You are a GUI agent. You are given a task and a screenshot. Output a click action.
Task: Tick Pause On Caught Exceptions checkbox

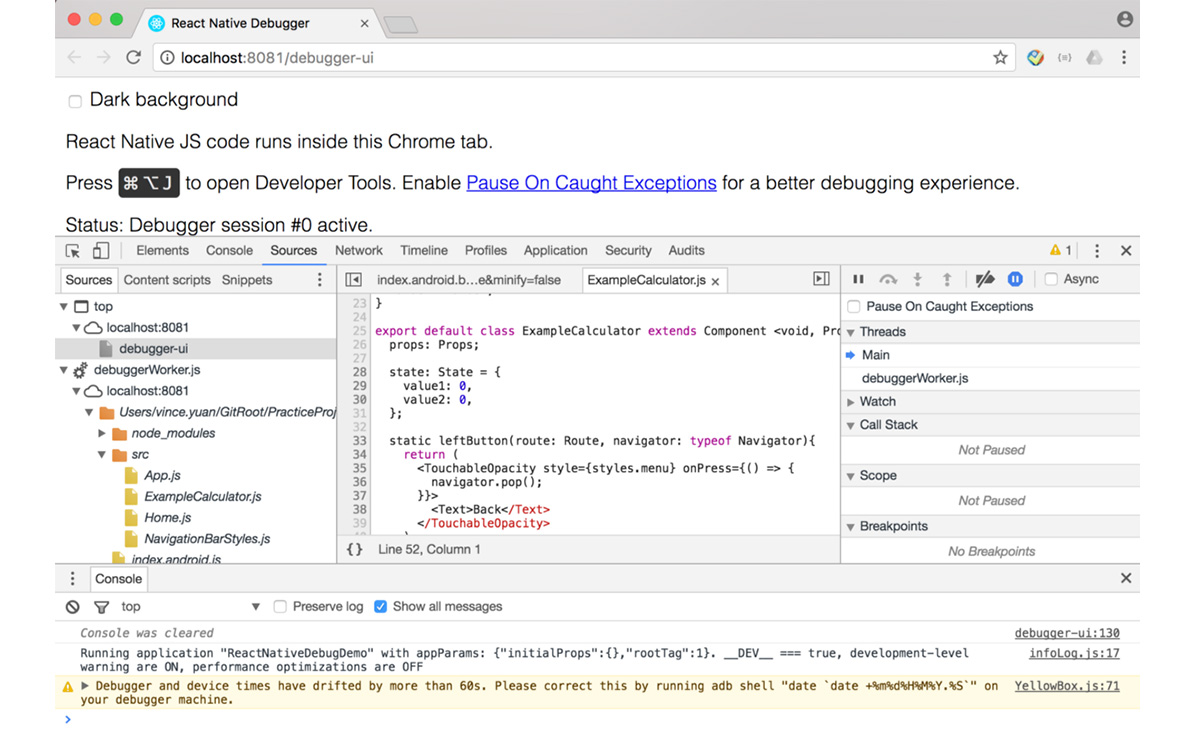point(854,307)
